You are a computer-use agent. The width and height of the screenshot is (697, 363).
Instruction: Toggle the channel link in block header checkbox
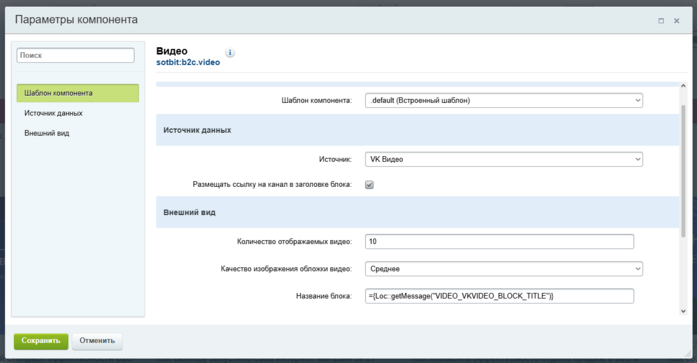(369, 184)
